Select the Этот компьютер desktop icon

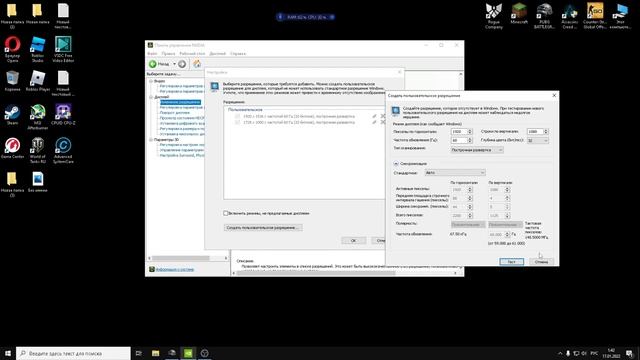tap(620, 16)
